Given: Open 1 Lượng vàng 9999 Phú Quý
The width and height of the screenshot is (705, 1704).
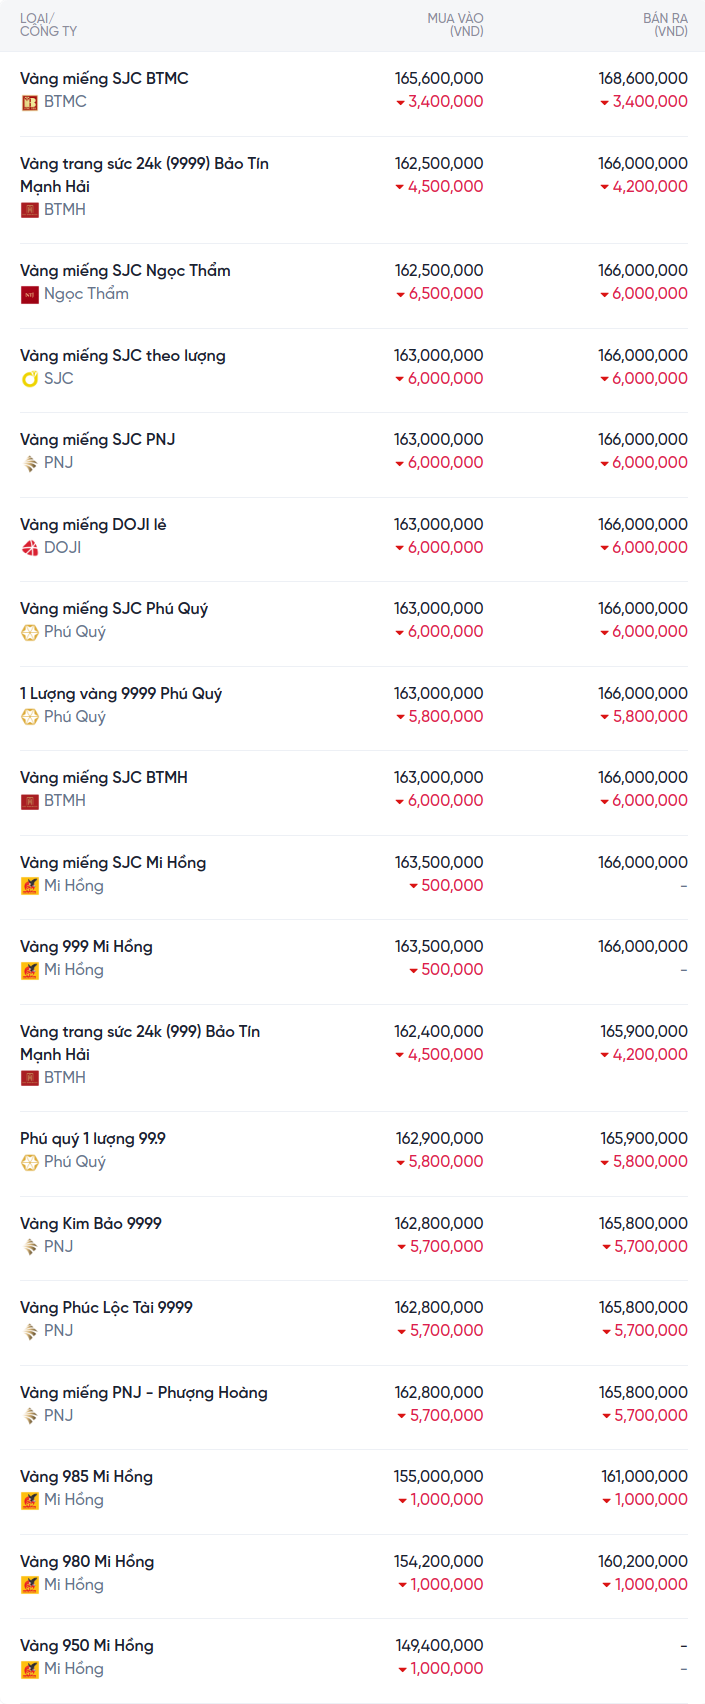Looking at the screenshot, I should 121,693.
